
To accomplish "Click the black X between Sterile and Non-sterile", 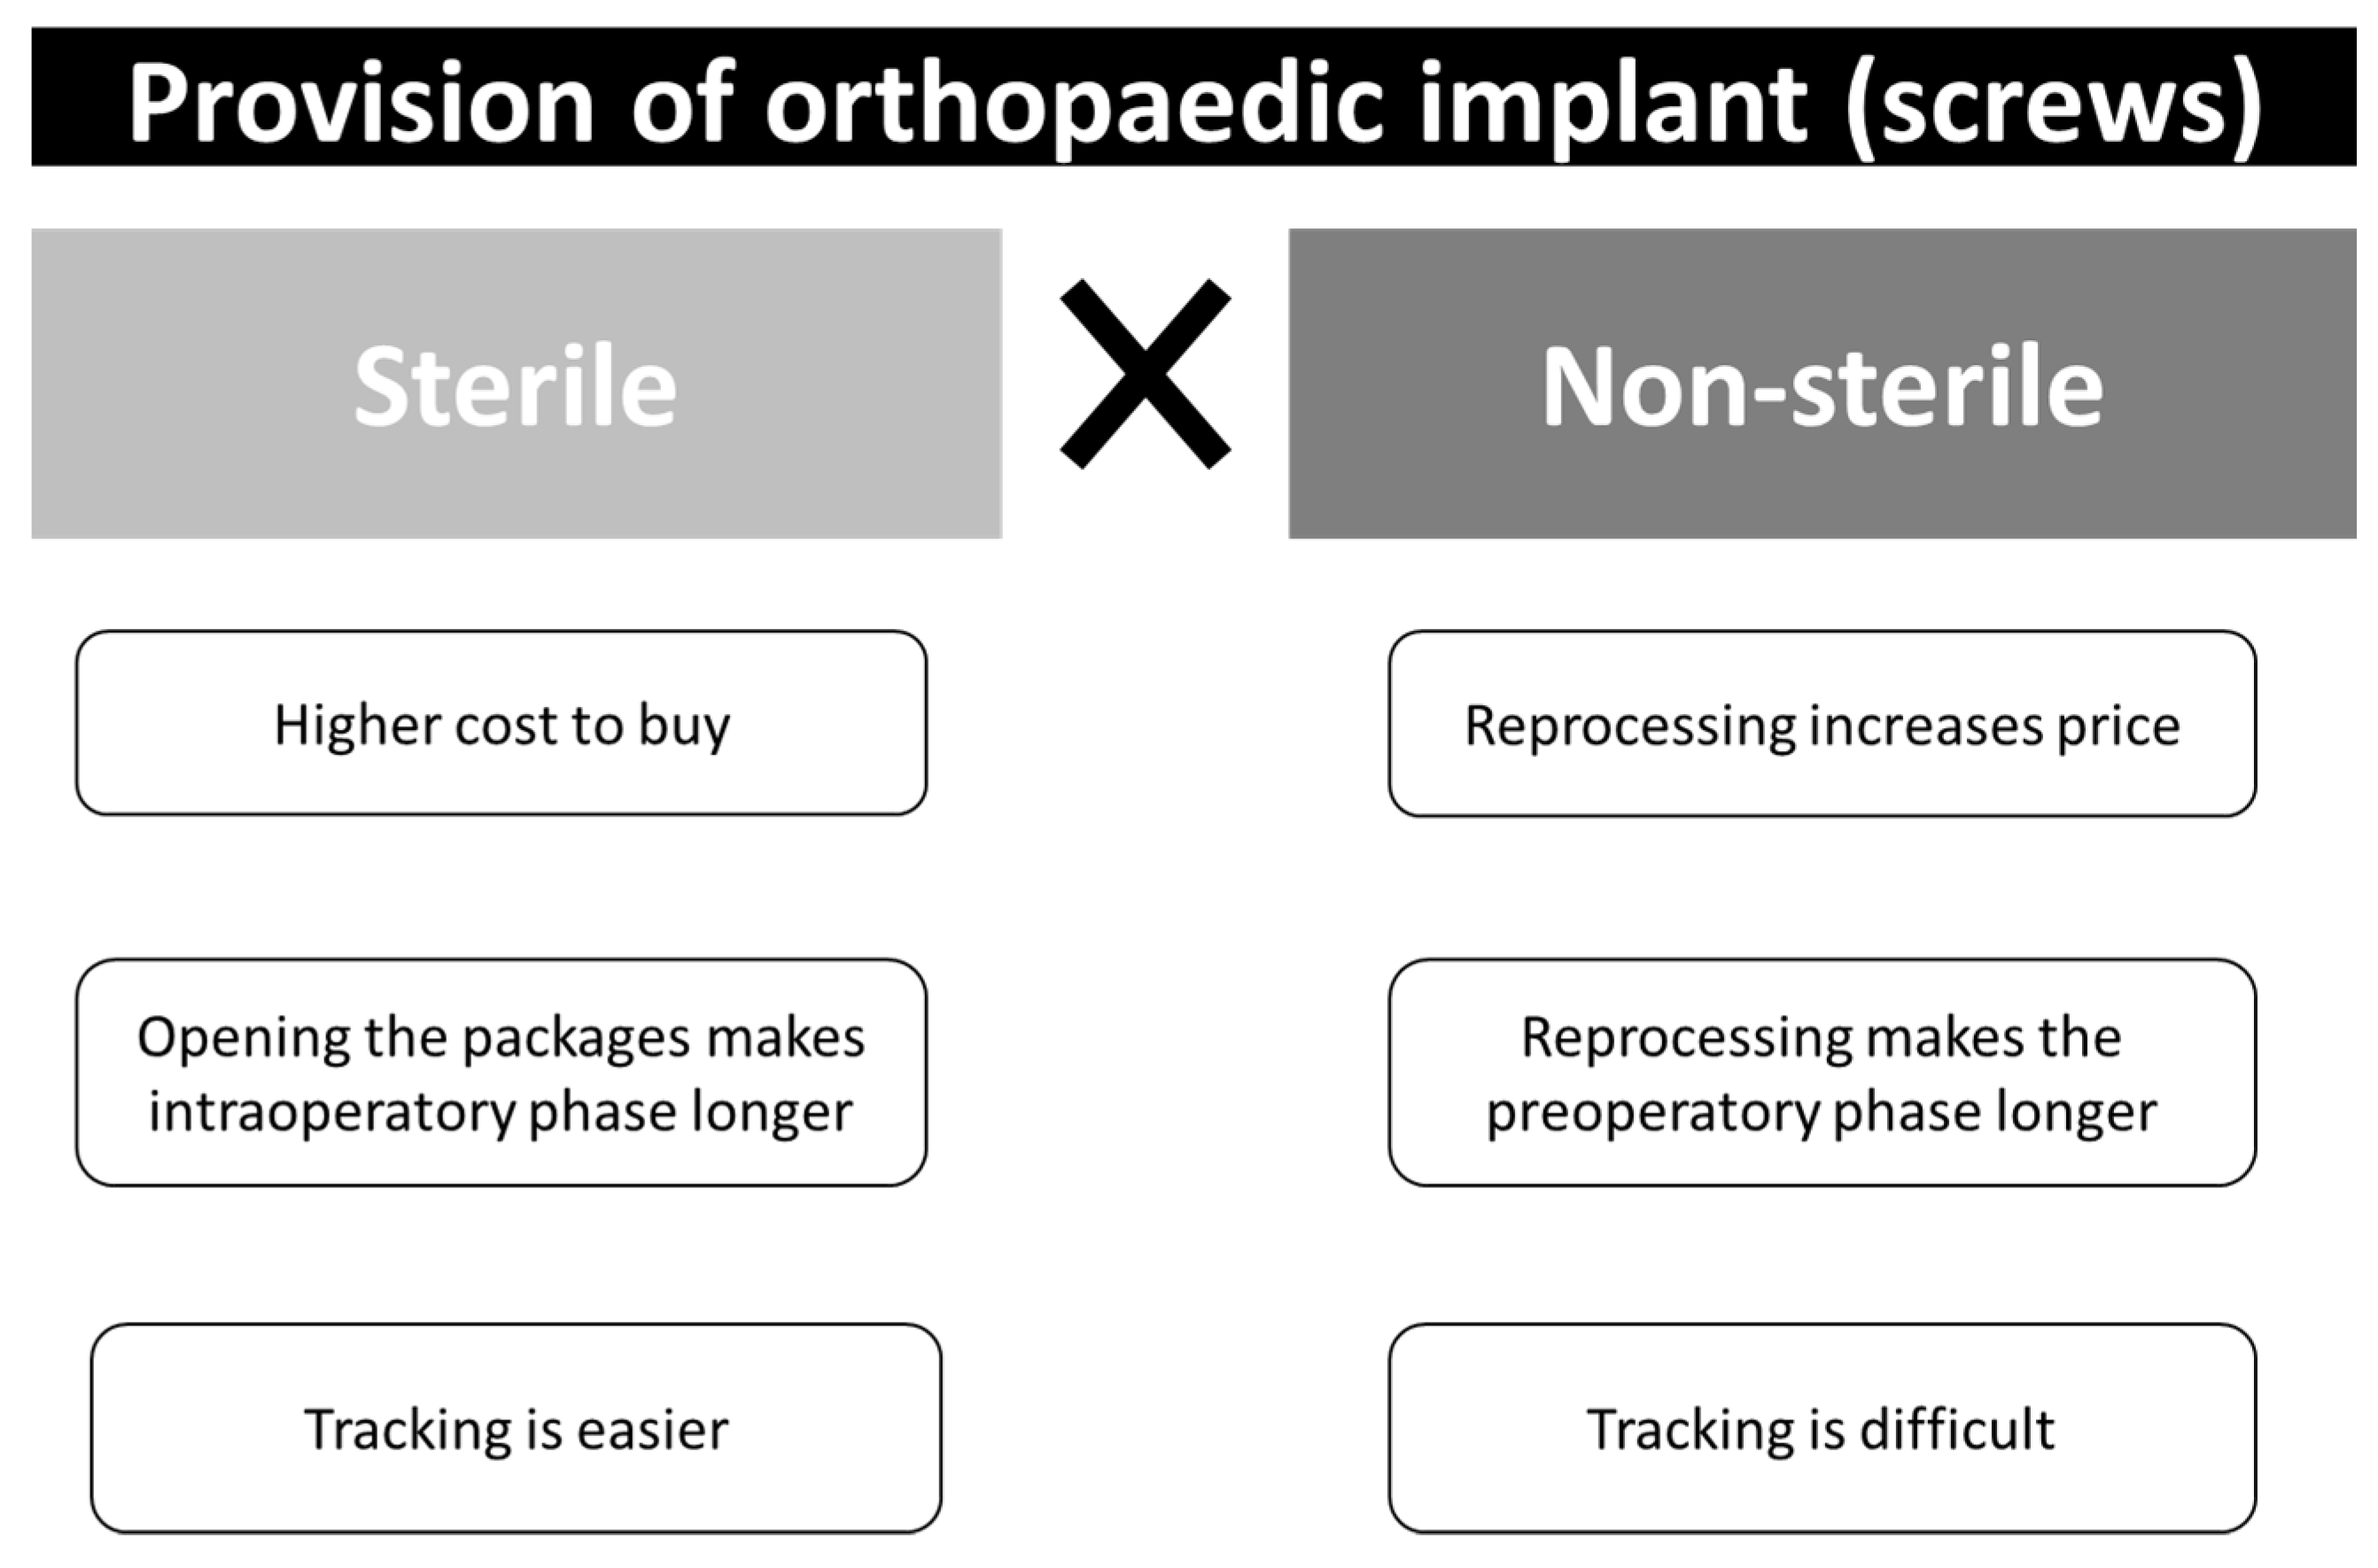I will pyautogui.click(x=1145, y=373).
